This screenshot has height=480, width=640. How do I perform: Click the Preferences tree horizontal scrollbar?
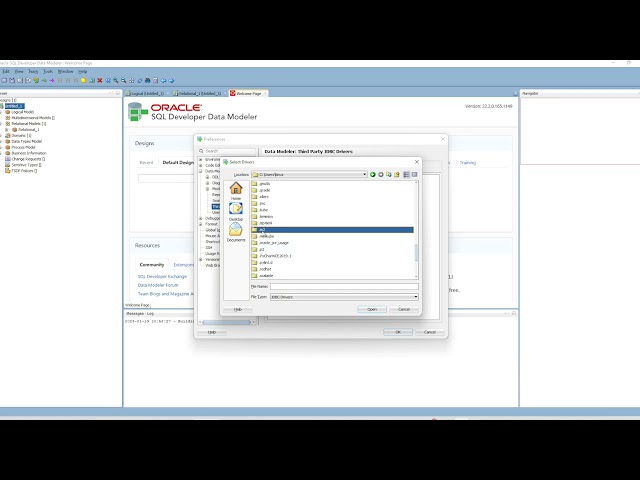pos(227,322)
